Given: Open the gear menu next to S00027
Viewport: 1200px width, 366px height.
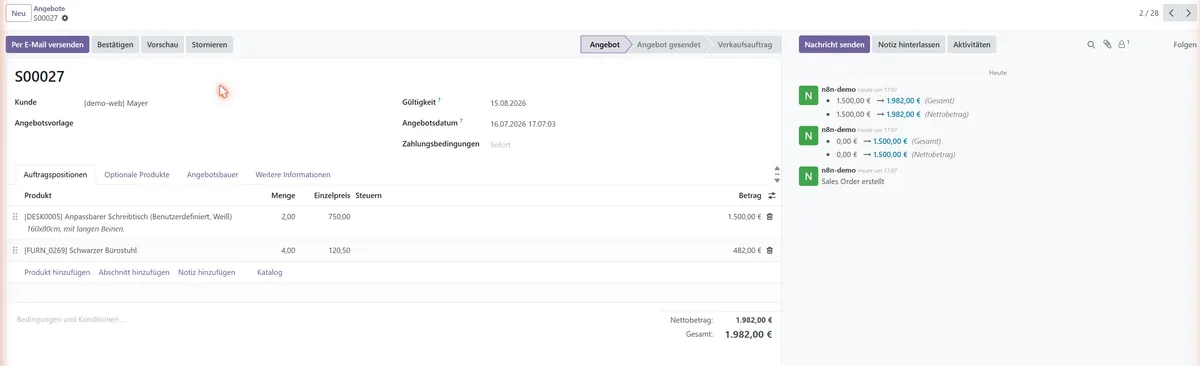Looking at the screenshot, I should [66, 18].
